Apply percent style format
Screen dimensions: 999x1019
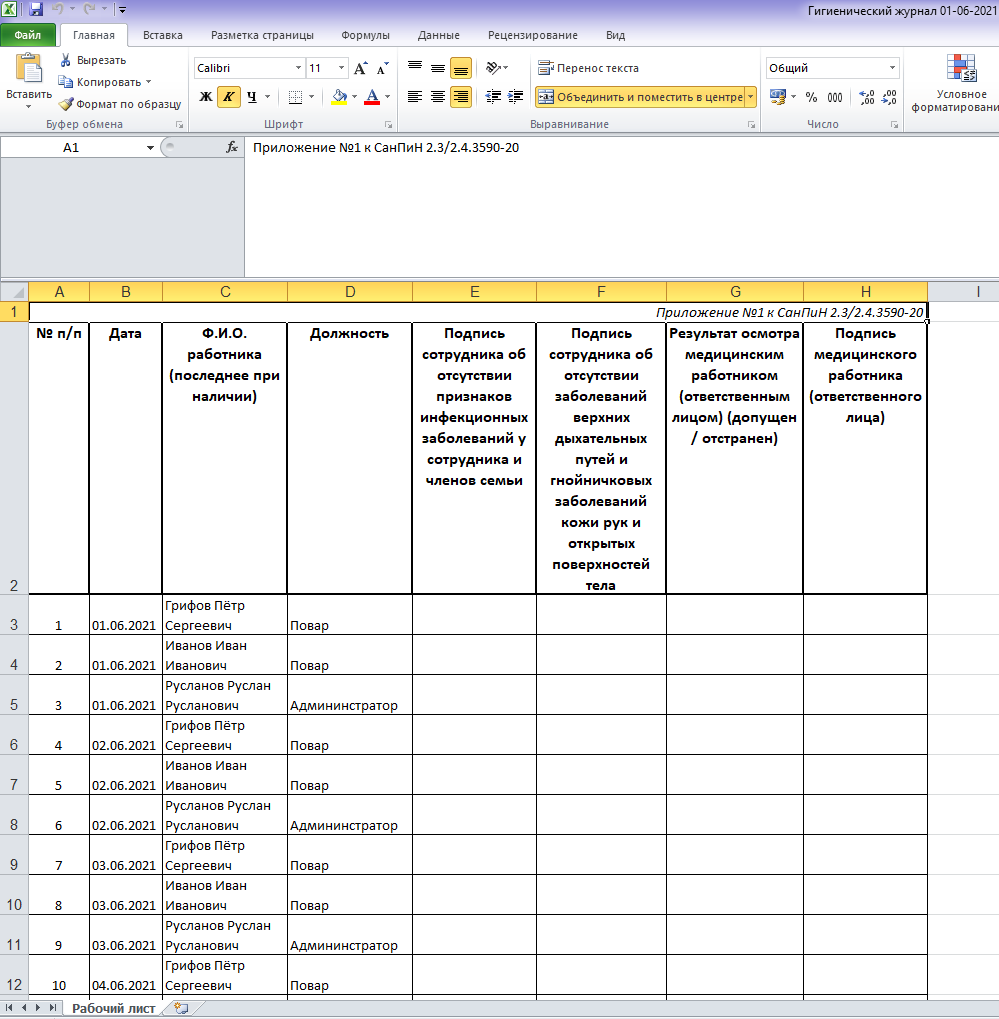coord(811,97)
